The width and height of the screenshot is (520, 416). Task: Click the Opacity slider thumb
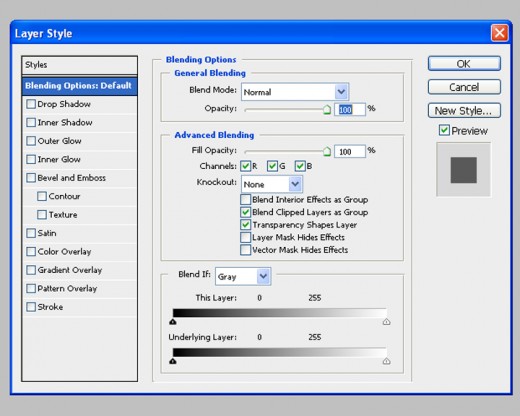pyautogui.click(x=327, y=109)
